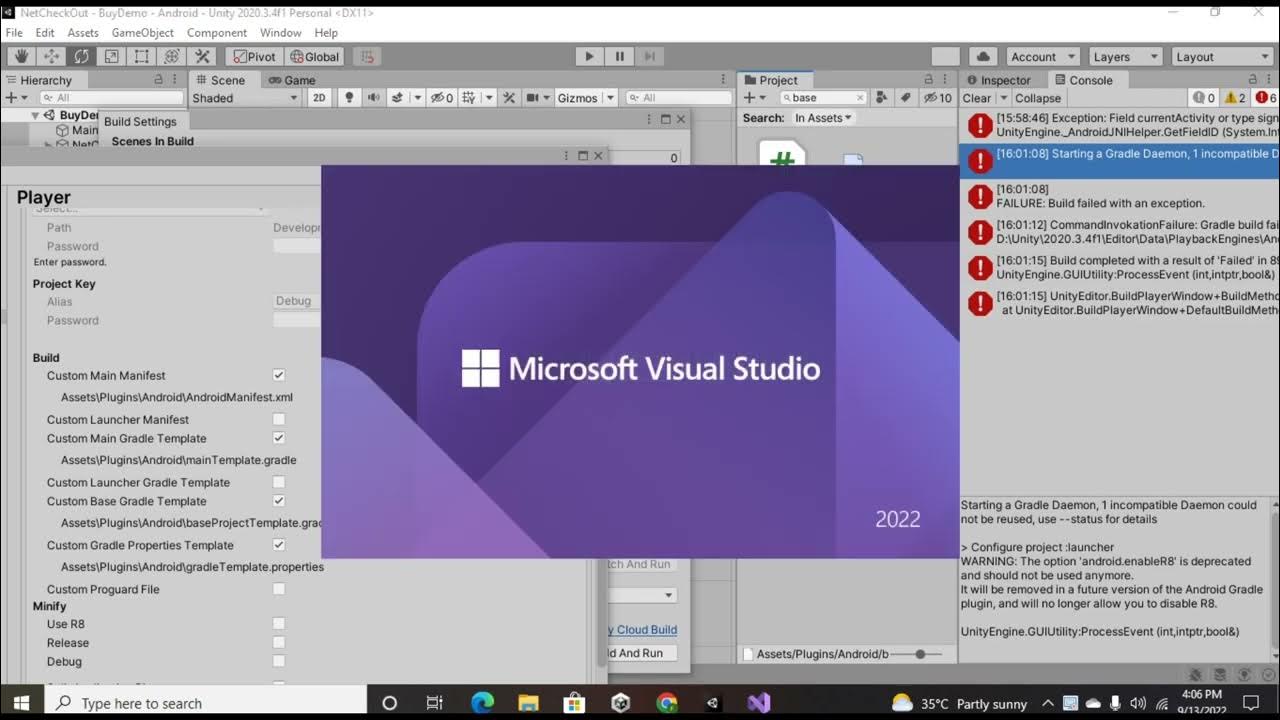Click search by type icon in Project

tap(882, 98)
